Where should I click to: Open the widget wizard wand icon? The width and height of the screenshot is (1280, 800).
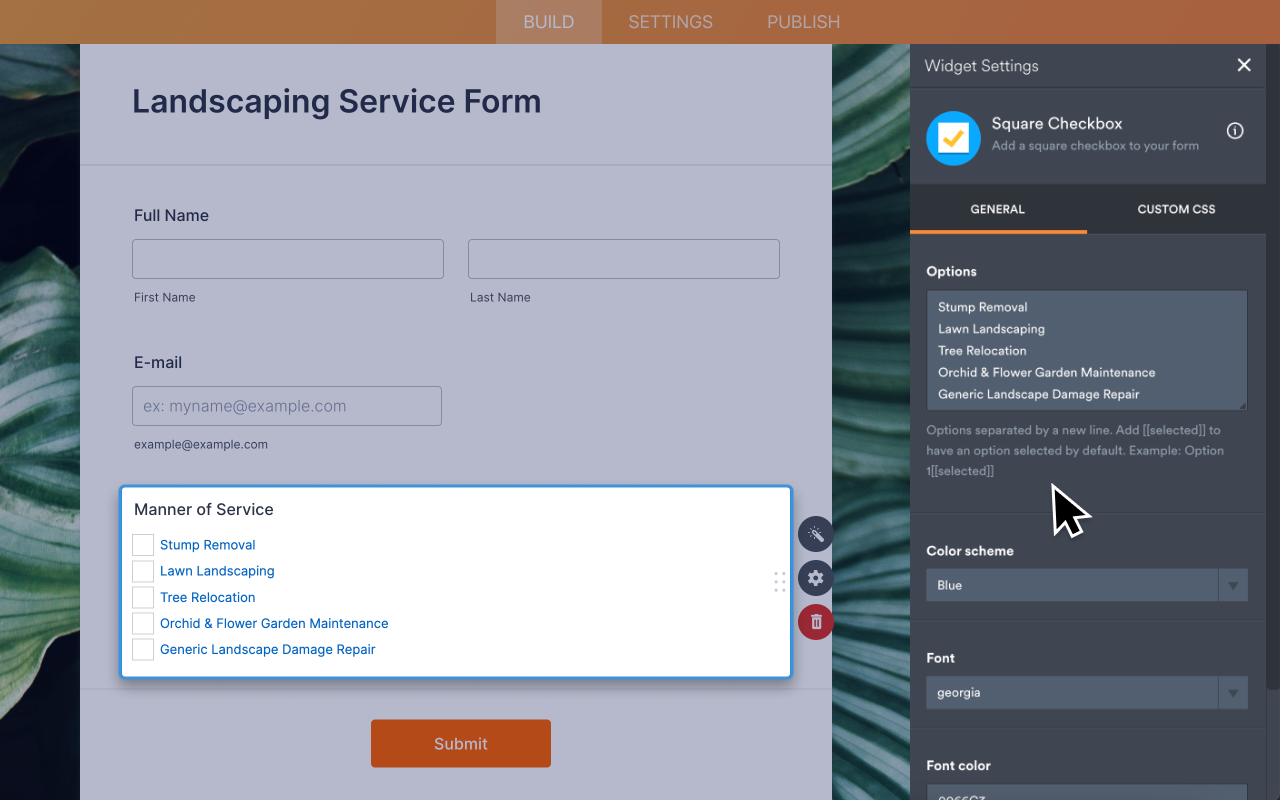click(x=815, y=534)
